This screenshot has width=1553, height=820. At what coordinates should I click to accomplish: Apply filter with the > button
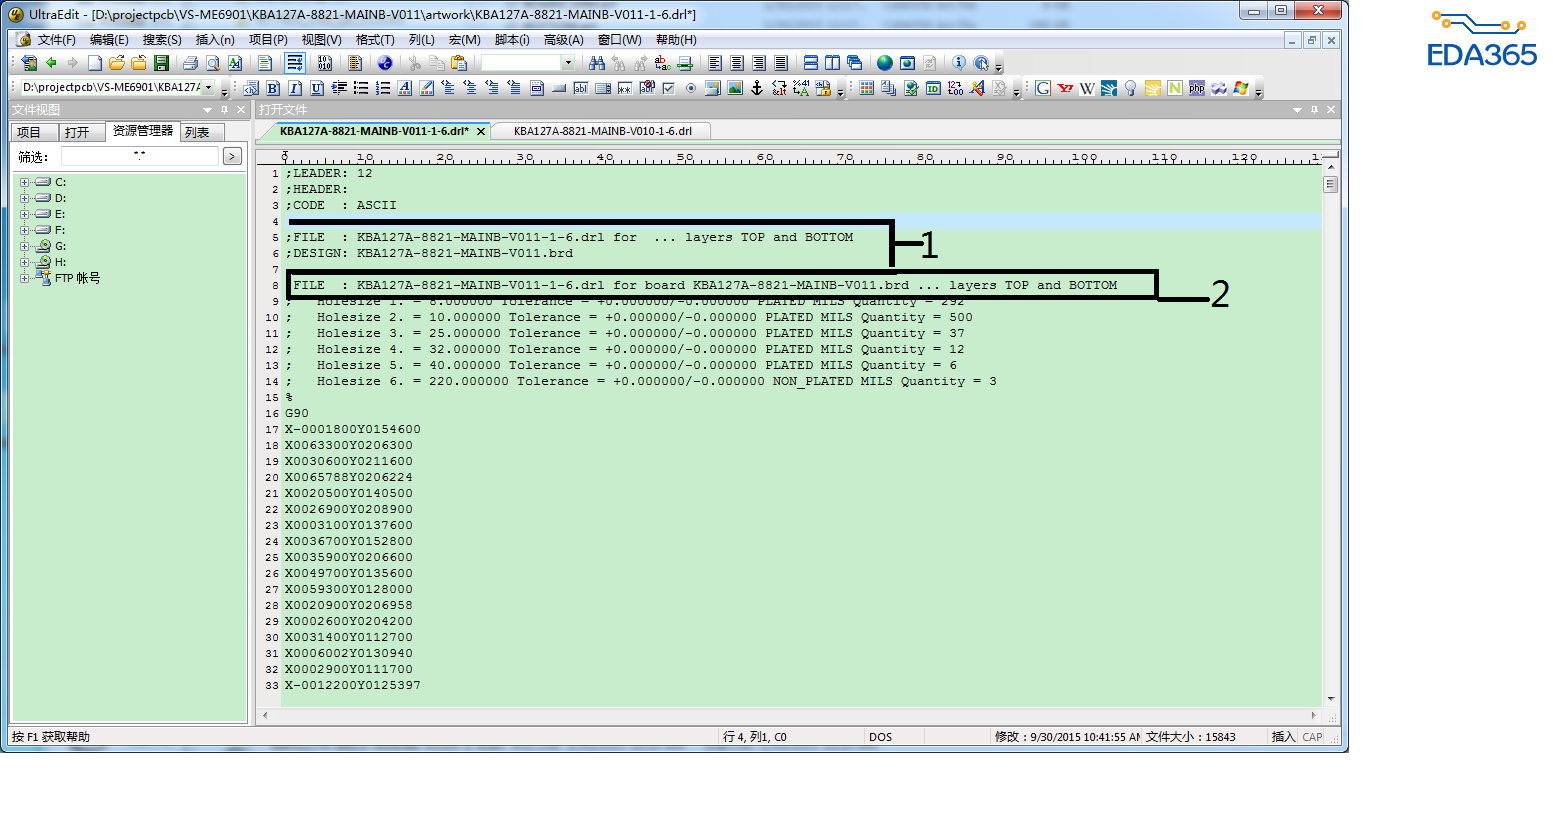tap(232, 156)
